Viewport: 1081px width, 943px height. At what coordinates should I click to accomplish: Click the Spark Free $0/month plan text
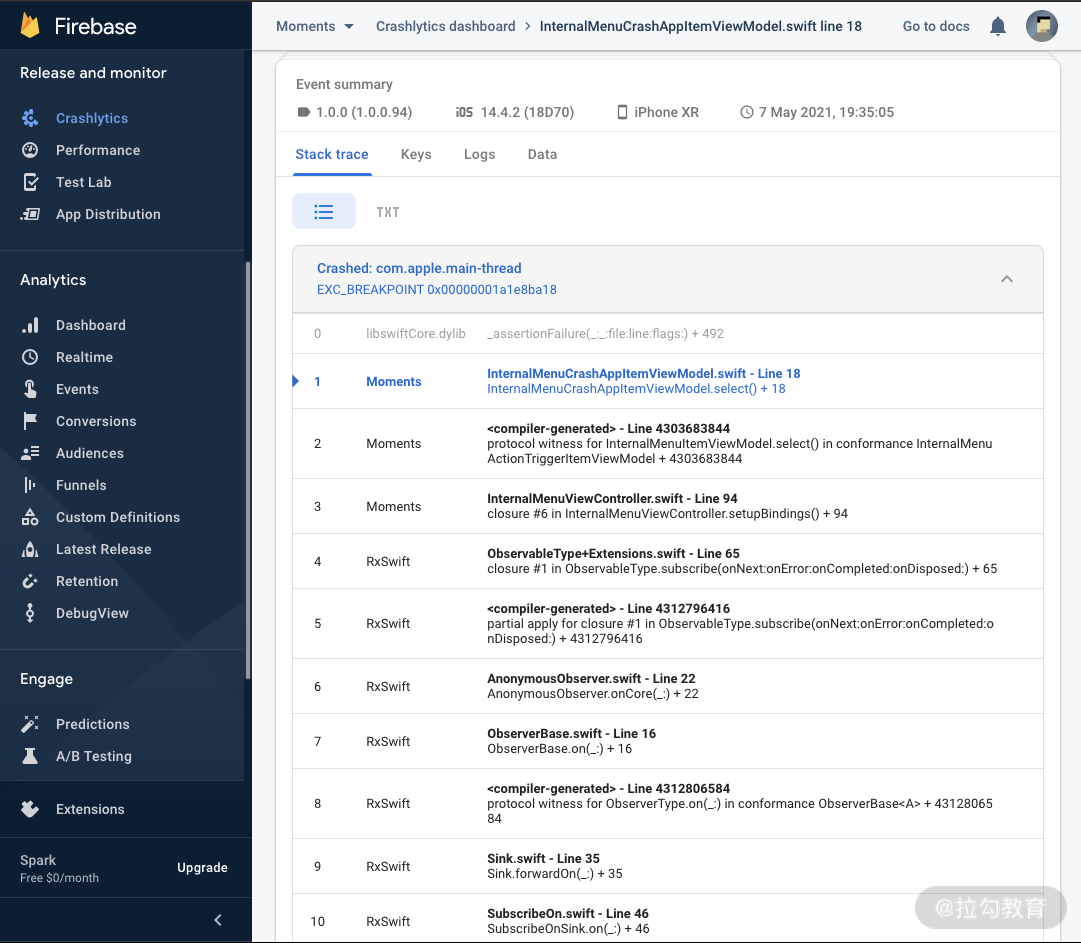tap(59, 868)
